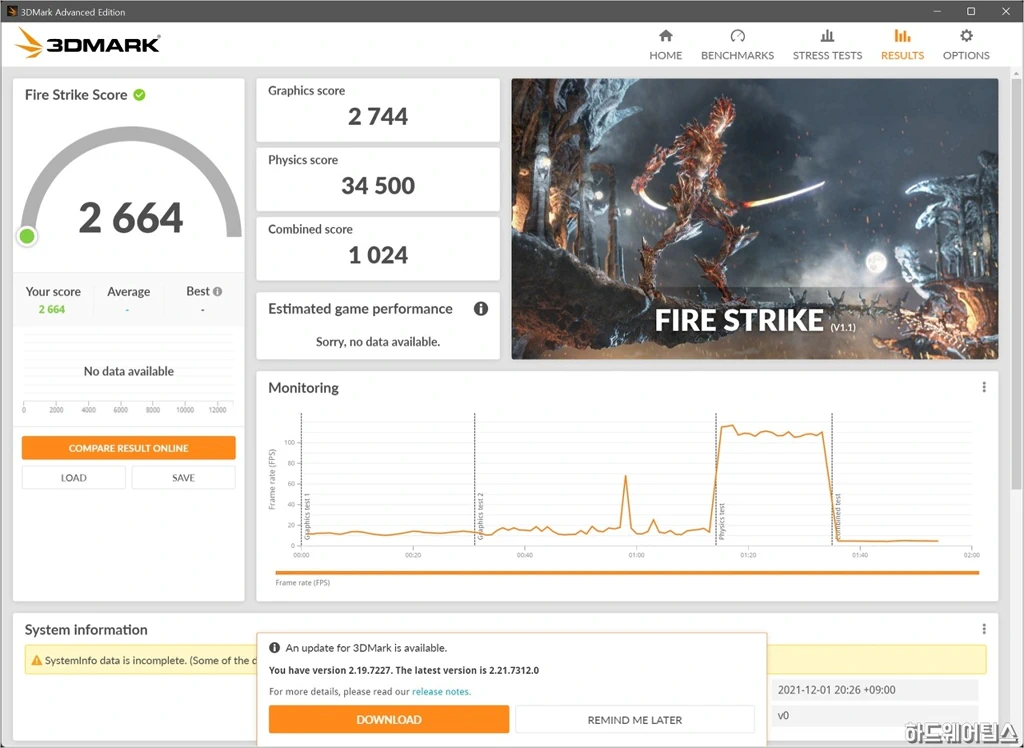This screenshot has height=748, width=1024.
Task: Click main Fire Strike score 2 664
Action: click(x=131, y=218)
